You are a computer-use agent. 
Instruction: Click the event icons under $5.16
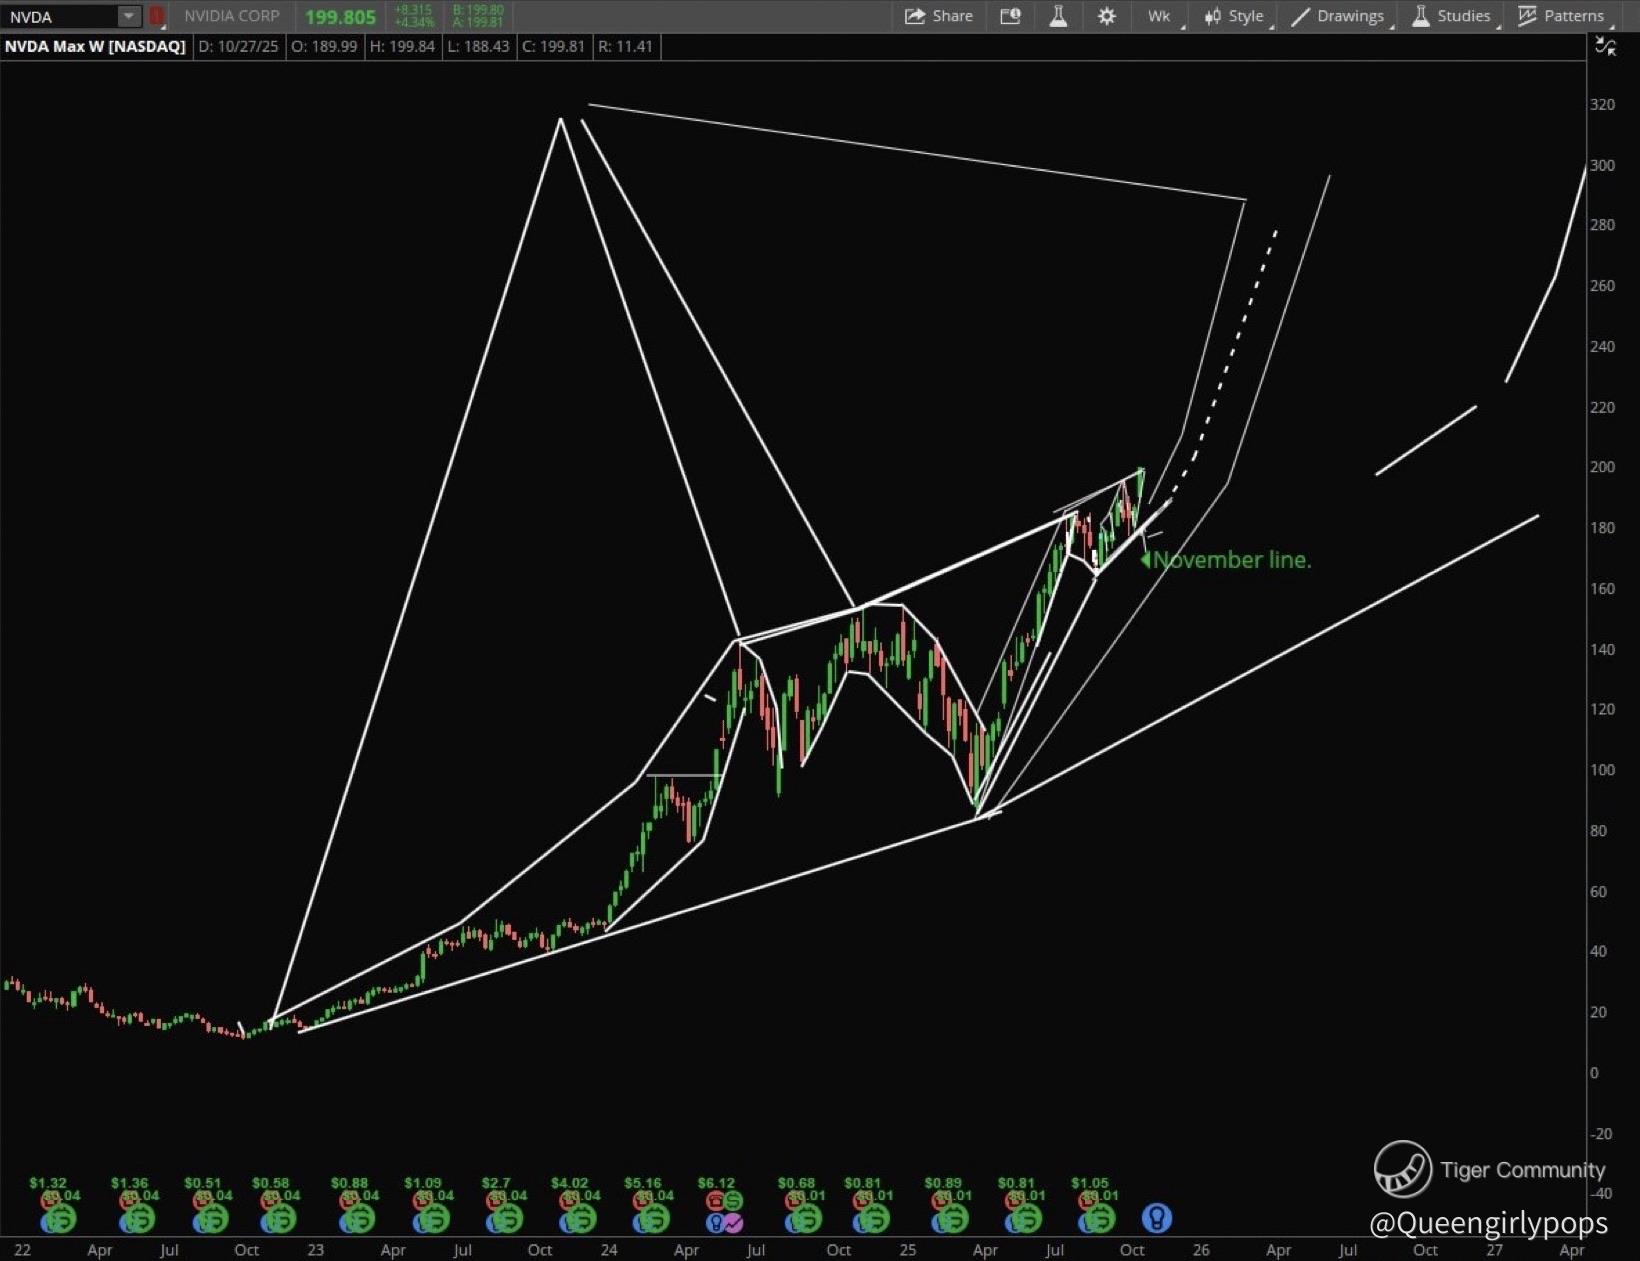(649, 1212)
